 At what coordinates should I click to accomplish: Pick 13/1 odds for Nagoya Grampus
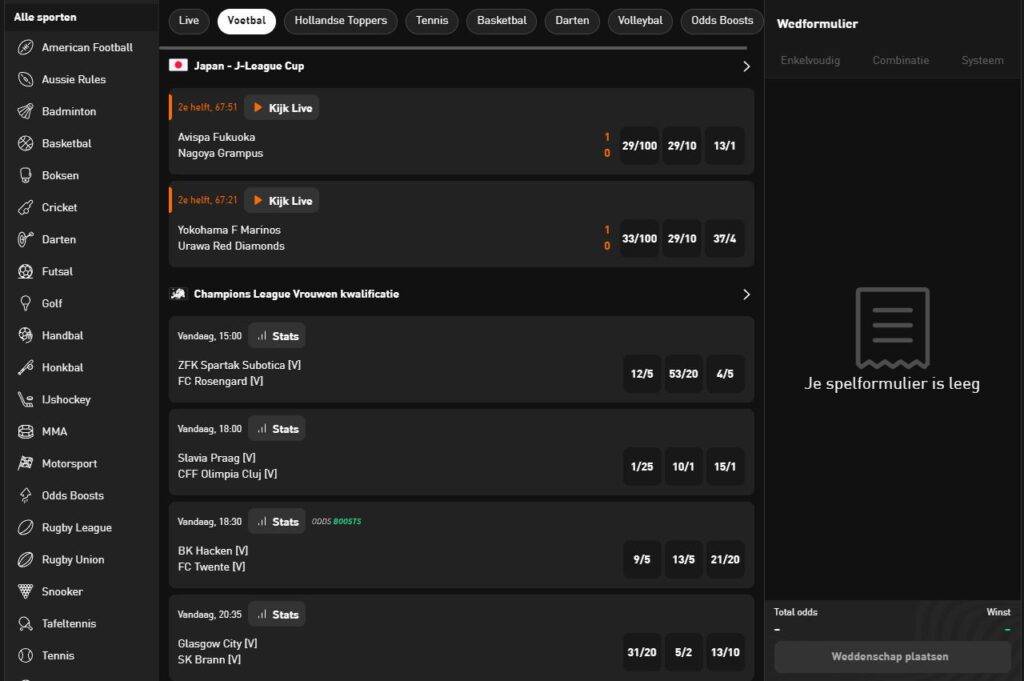[x=724, y=146]
